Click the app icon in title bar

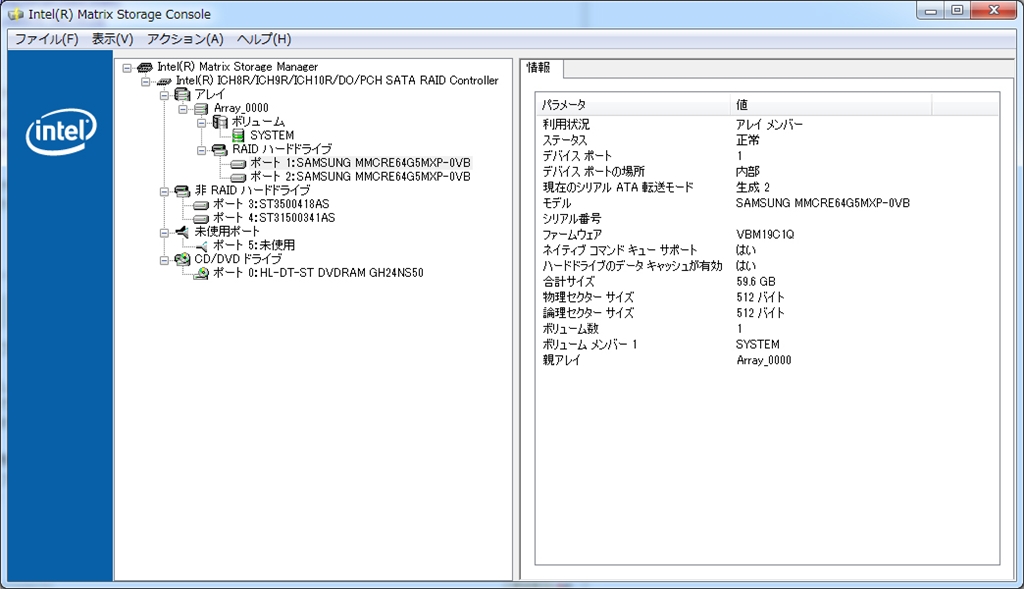tap(16, 14)
